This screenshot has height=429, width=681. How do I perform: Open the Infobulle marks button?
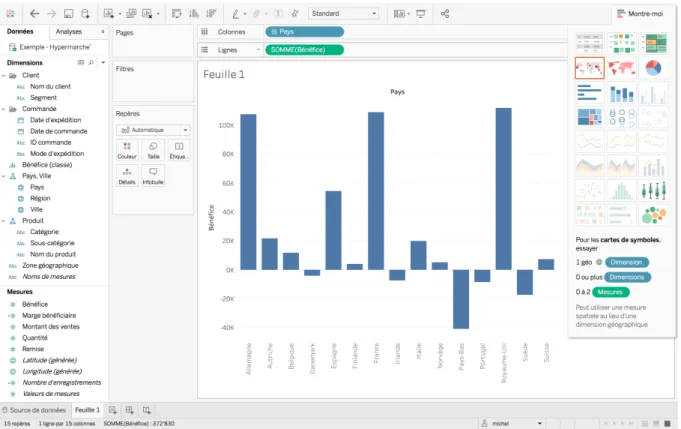click(153, 176)
